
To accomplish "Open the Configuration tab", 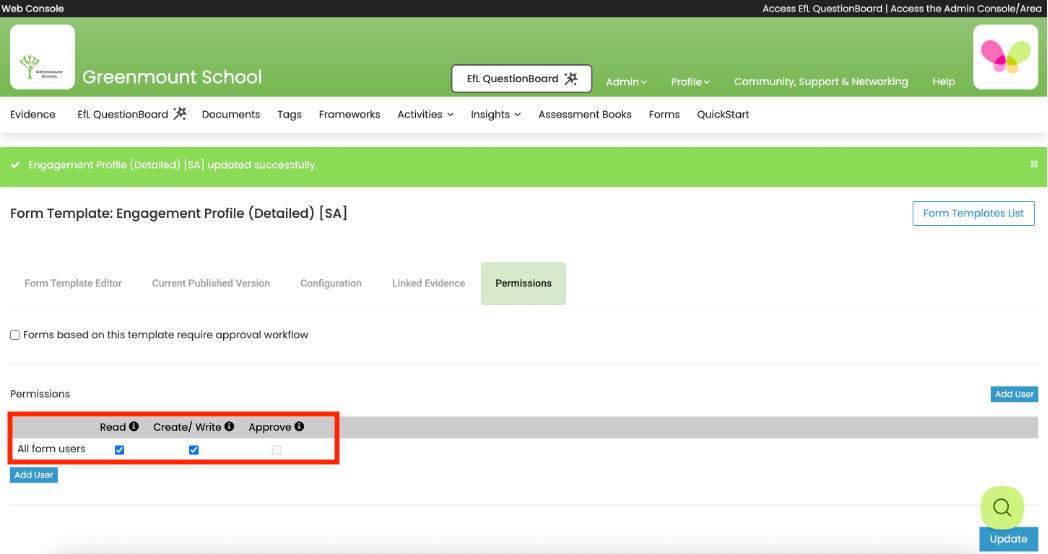I will (x=331, y=283).
